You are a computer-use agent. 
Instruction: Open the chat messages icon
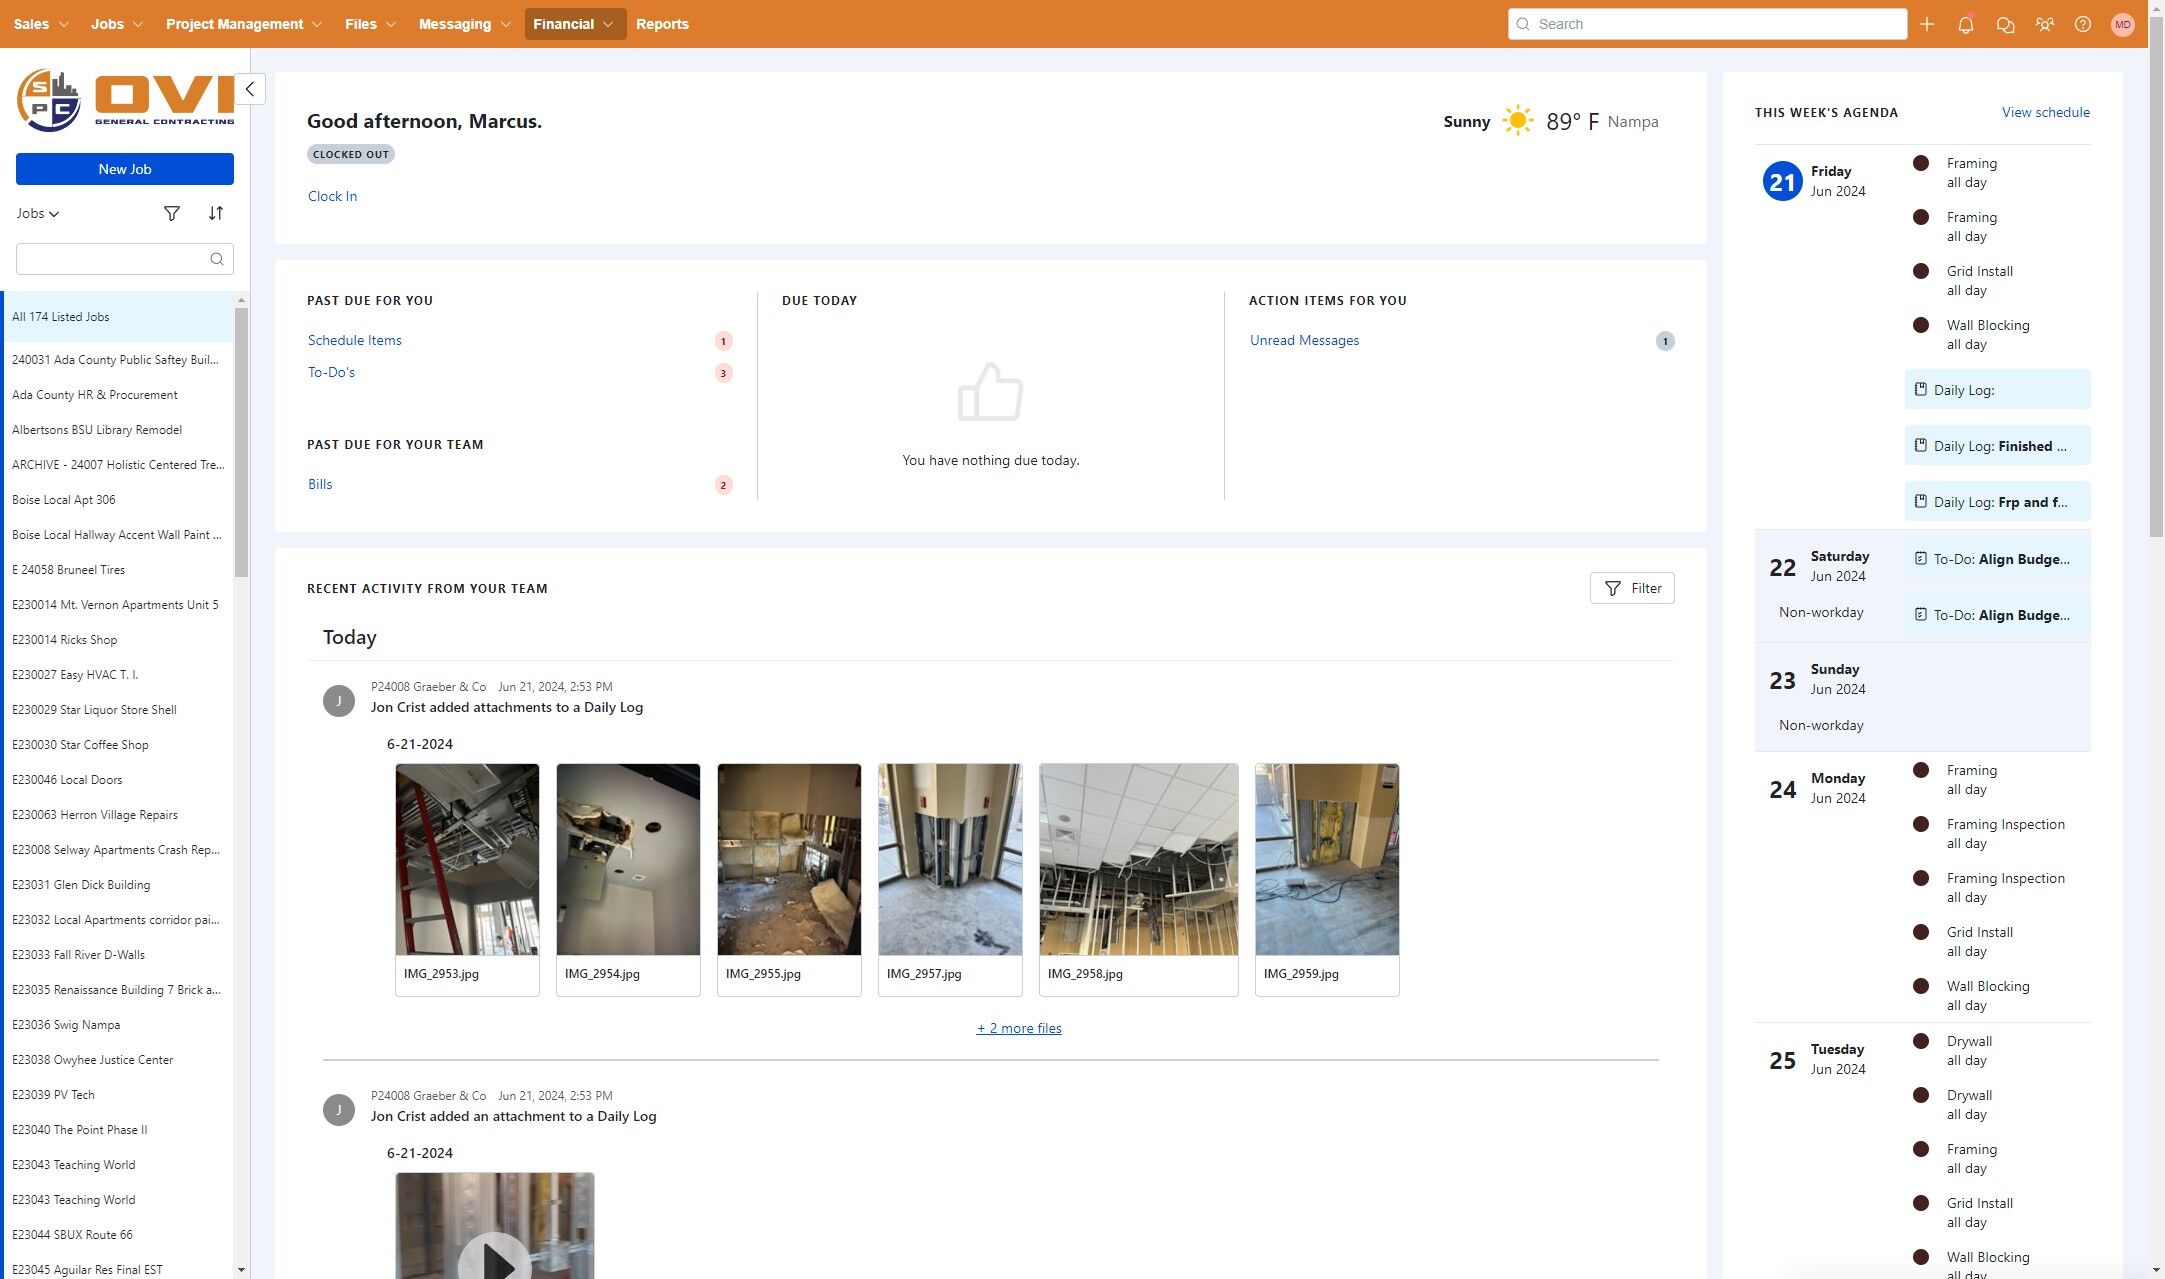click(x=2005, y=24)
